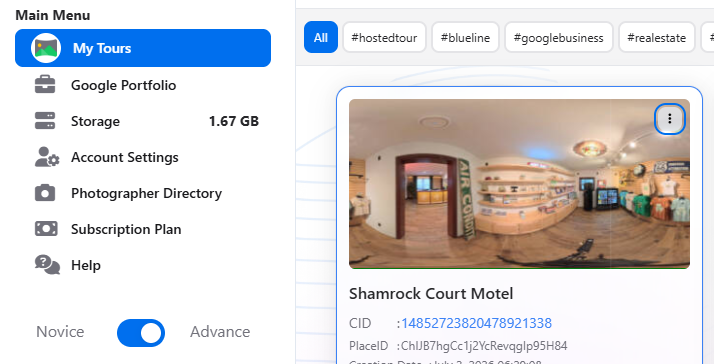Click the Help chat bubbles icon
714x364 pixels.
(47, 265)
